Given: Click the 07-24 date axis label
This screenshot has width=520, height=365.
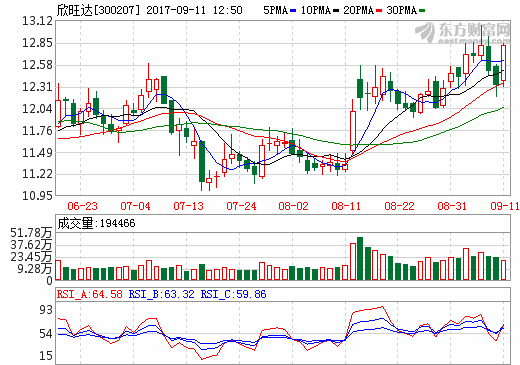Looking at the screenshot, I should (241, 206).
